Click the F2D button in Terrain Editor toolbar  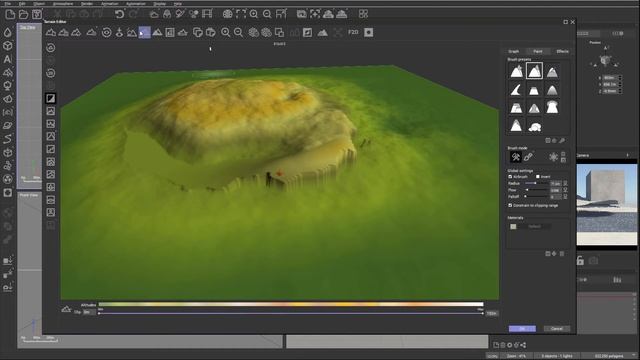coord(353,32)
